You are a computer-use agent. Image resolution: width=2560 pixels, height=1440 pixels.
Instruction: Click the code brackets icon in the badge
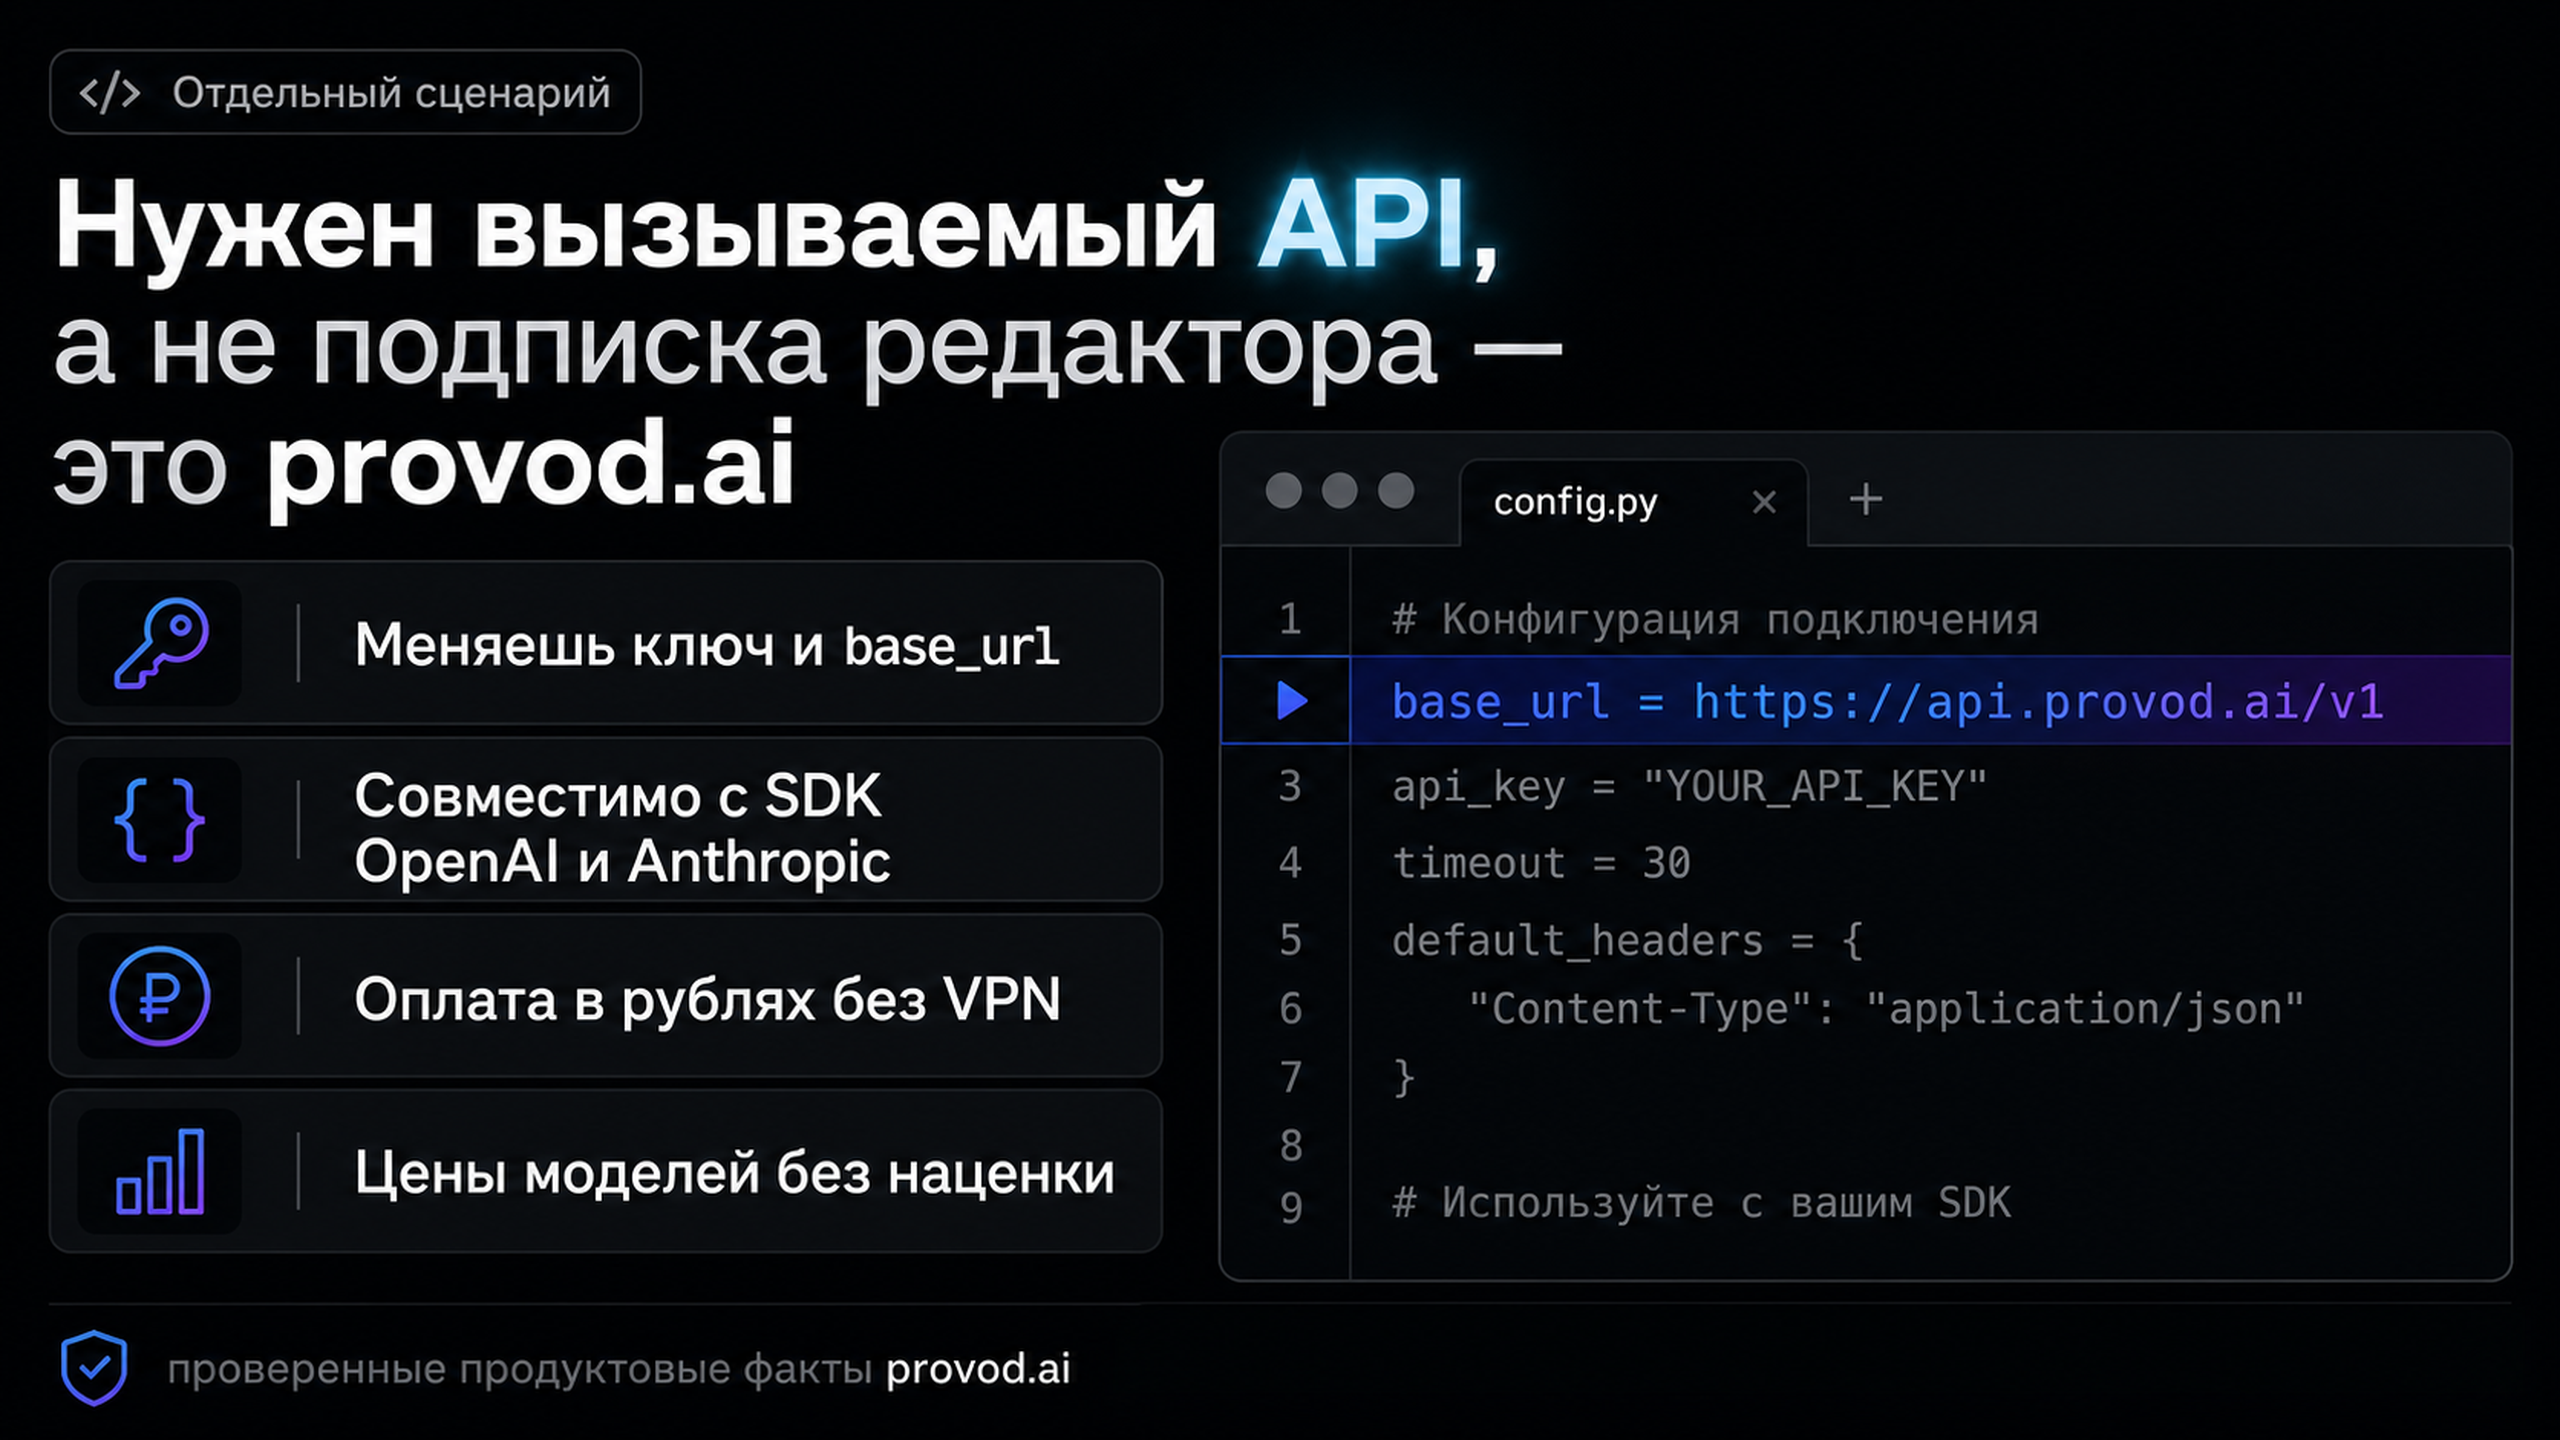[x=110, y=92]
